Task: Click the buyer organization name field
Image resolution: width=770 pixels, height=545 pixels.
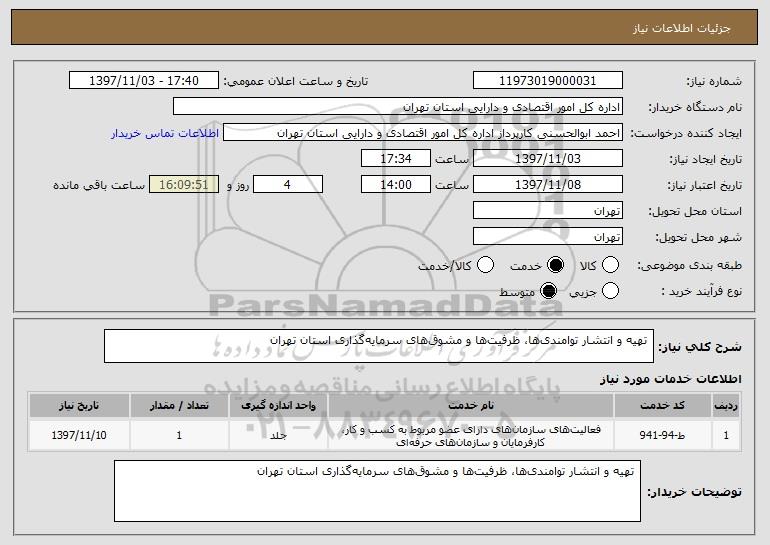Action: (x=398, y=107)
